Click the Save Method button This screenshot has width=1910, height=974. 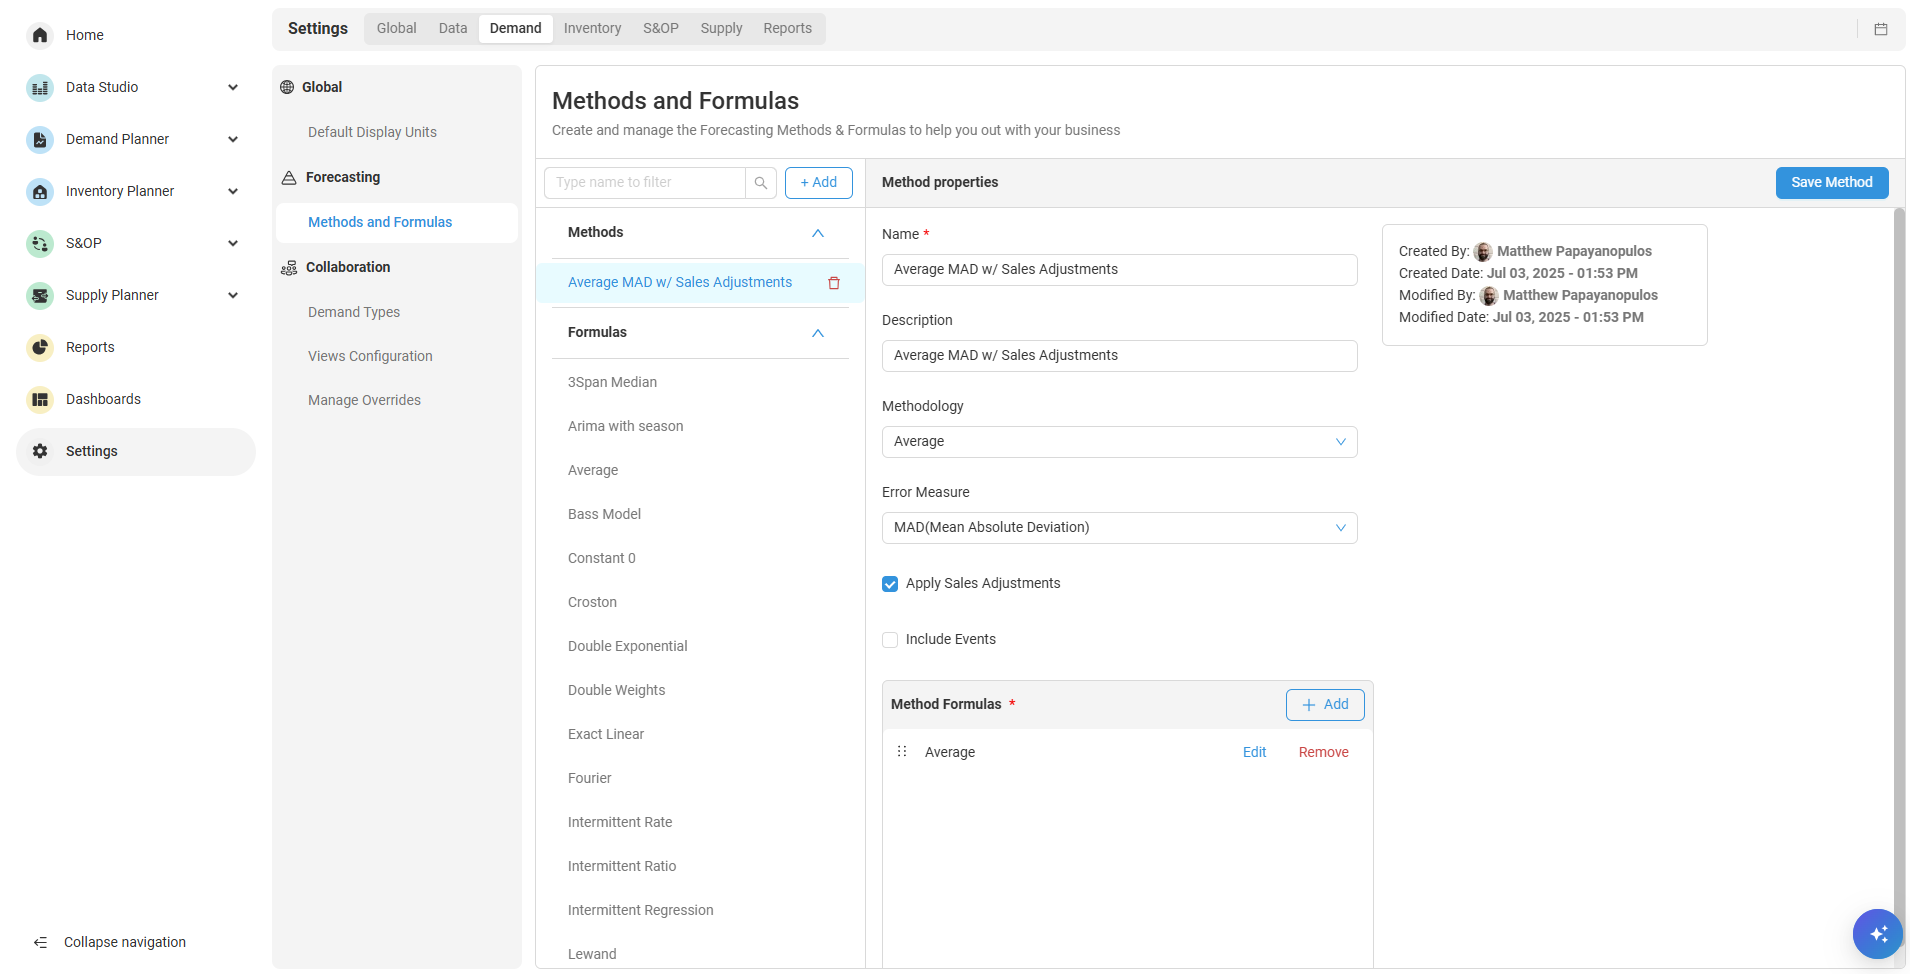point(1831,183)
